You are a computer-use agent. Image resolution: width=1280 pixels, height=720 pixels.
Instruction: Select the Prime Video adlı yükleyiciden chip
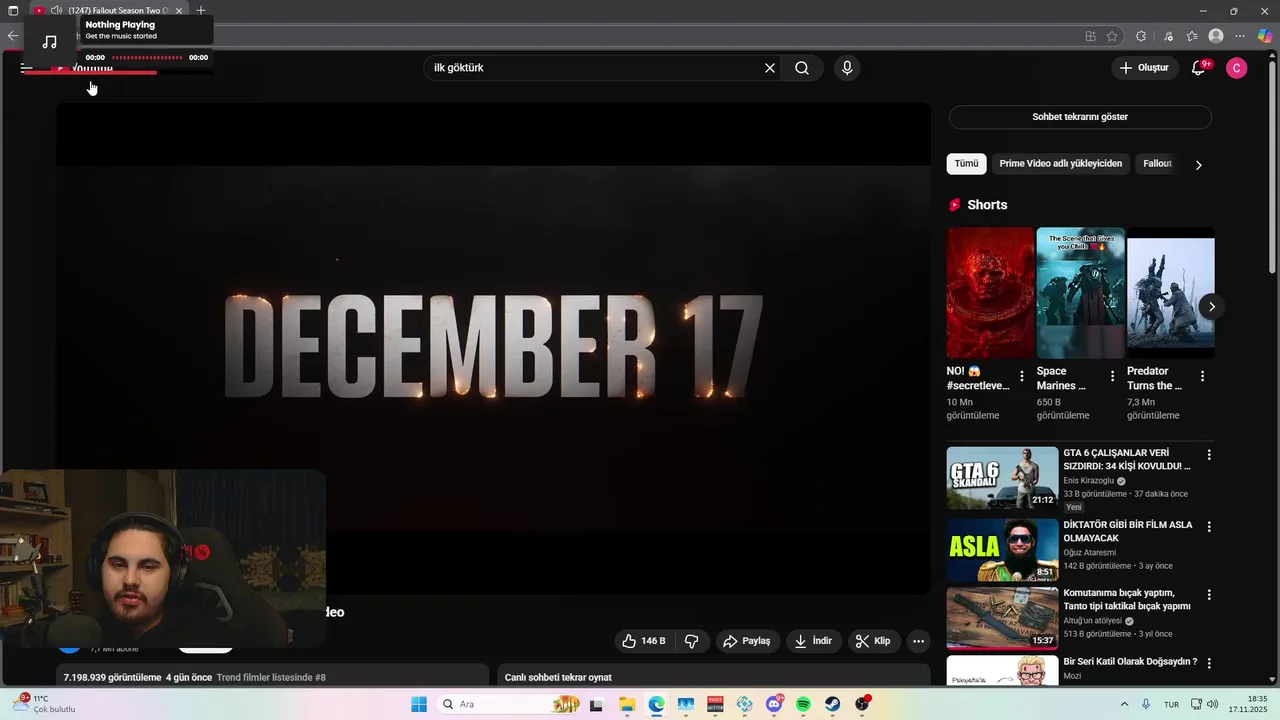point(1060,164)
